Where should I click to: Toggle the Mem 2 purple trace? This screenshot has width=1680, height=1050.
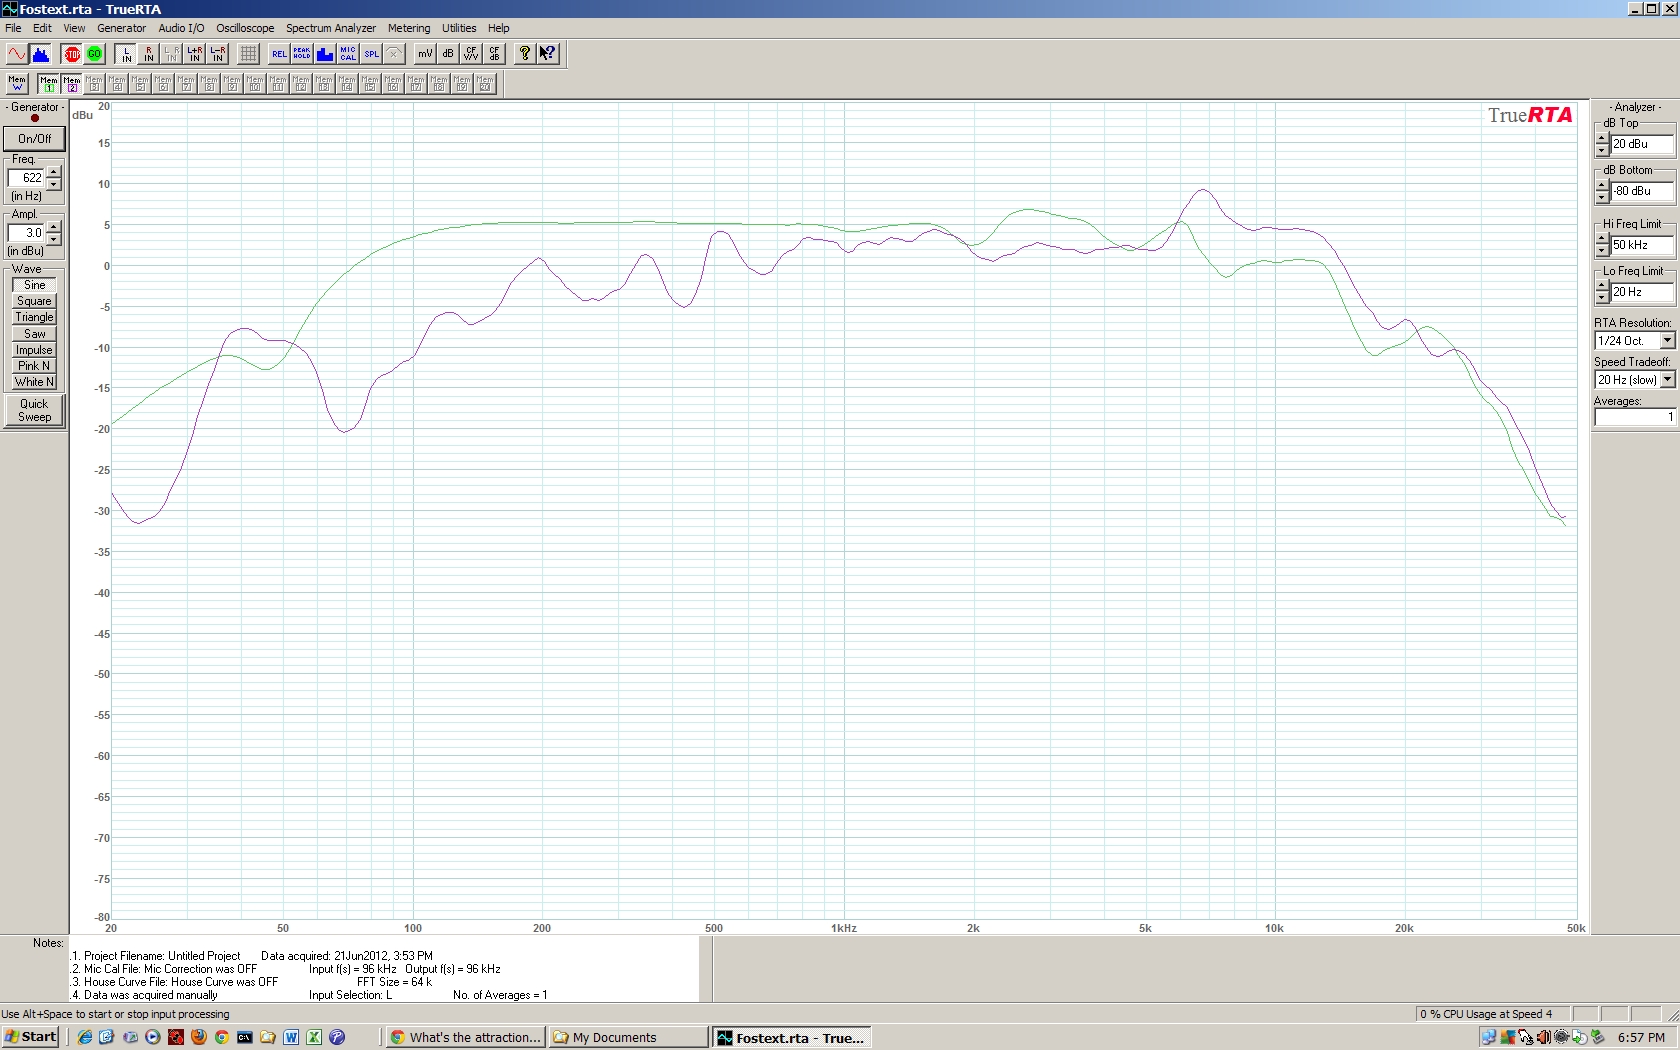pyautogui.click(x=72, y=84)
